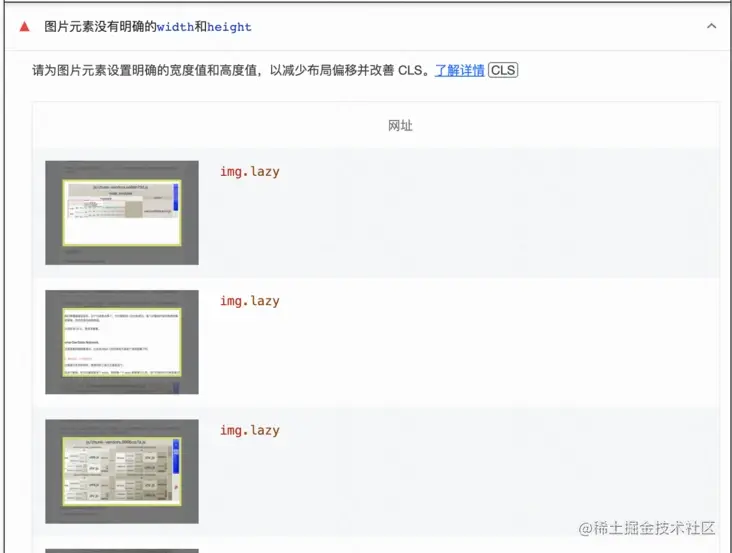Open the third thumbnail showing chunk-vendors treemap
732x553 pixels.
coord(122,471)
